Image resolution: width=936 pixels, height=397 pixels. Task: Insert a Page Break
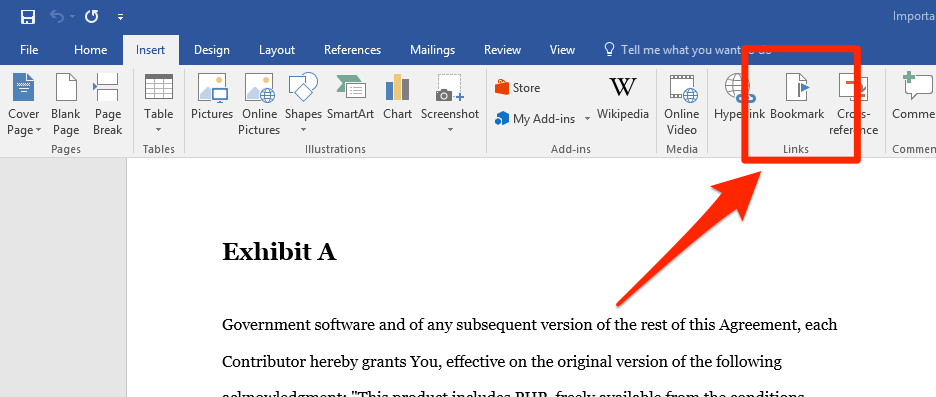click(x=107, y=105)
